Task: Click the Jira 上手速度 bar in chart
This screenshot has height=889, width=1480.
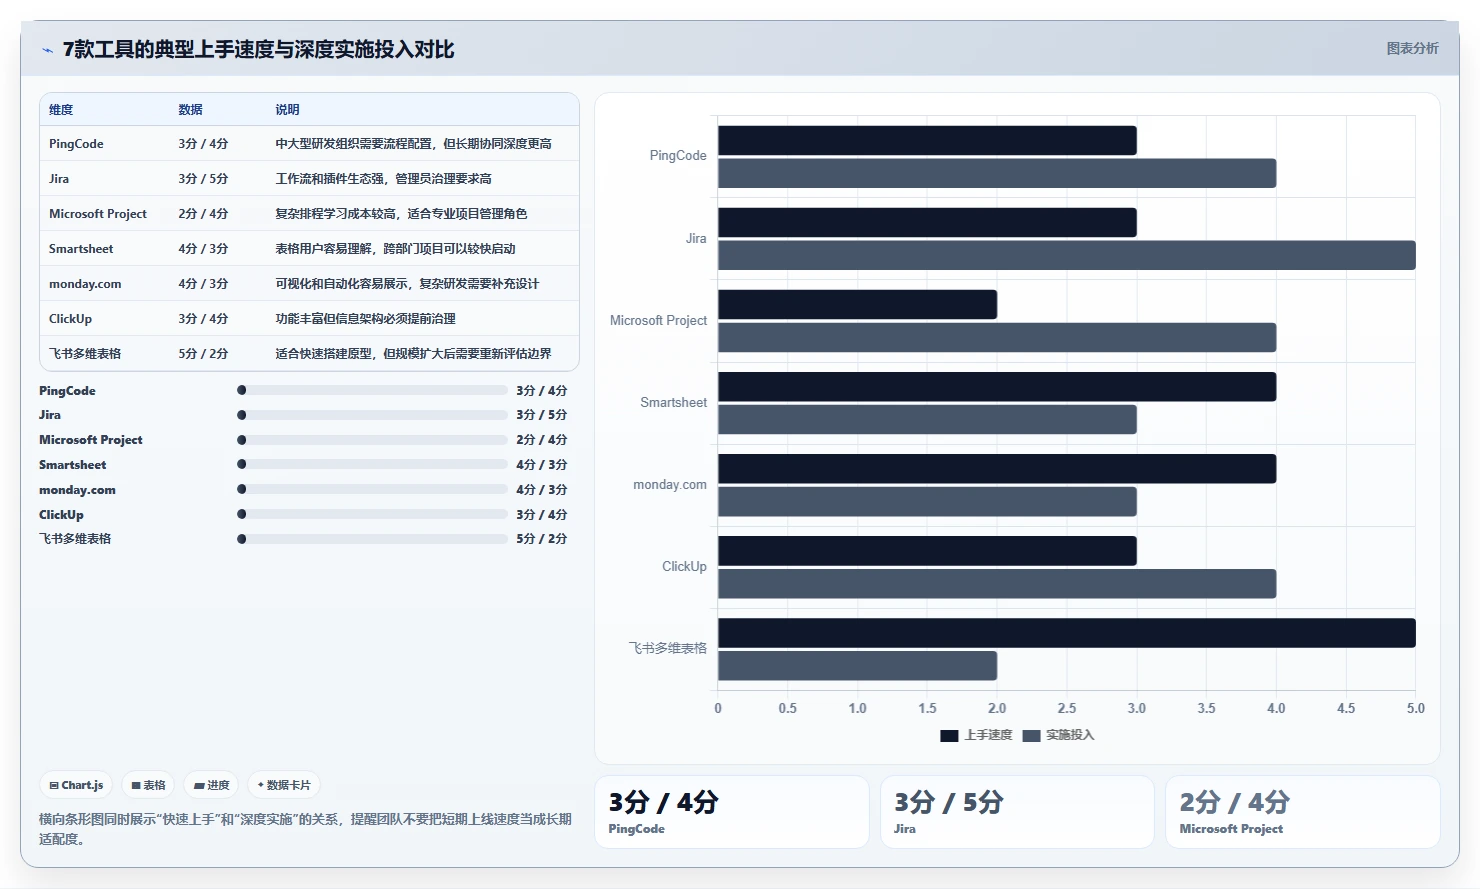Action: (x=927, y=222)
